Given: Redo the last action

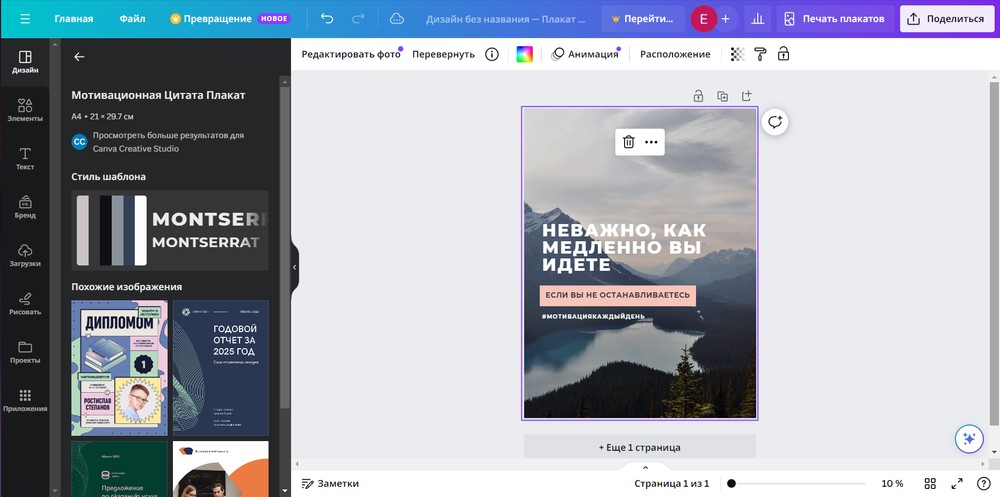Looking at the screenshot, I should pos(359,19).
